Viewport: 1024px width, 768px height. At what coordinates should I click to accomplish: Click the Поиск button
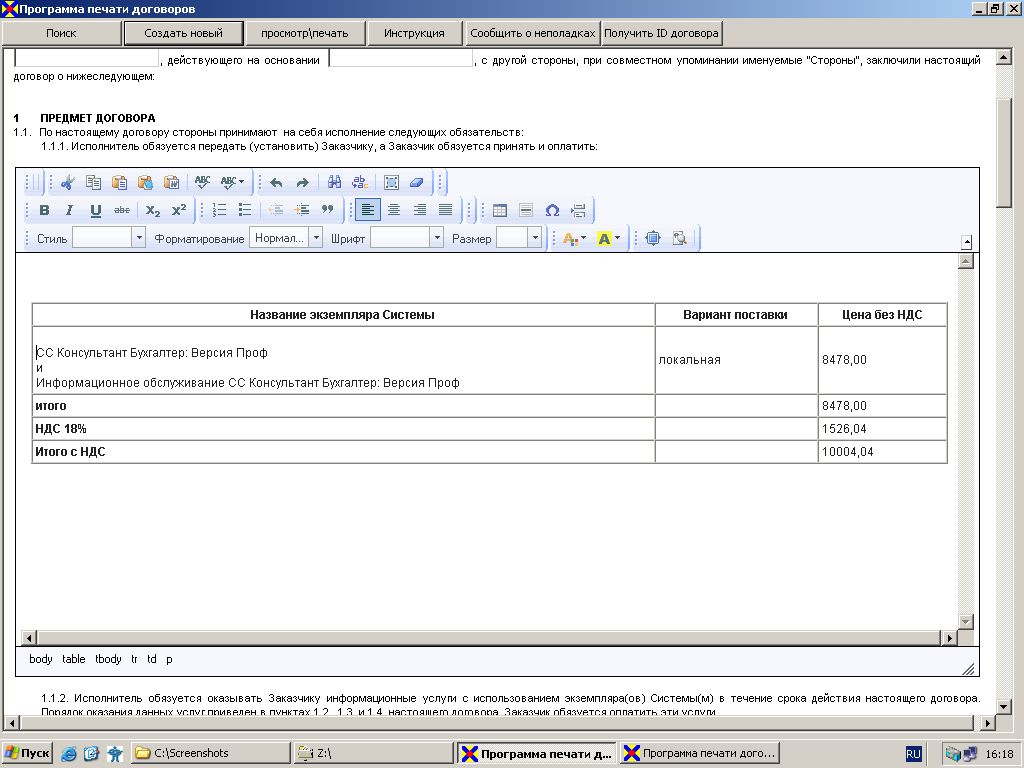[x=61, y=33]
